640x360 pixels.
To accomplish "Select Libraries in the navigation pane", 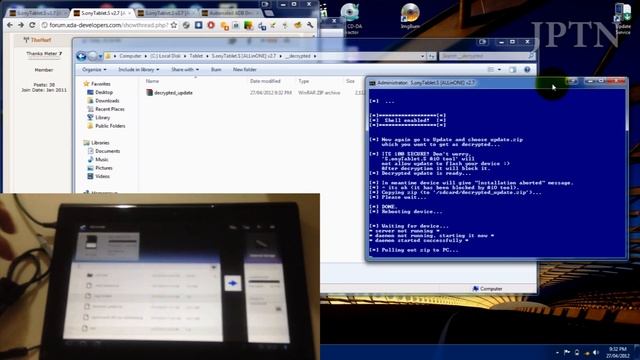I will point(96,143).
